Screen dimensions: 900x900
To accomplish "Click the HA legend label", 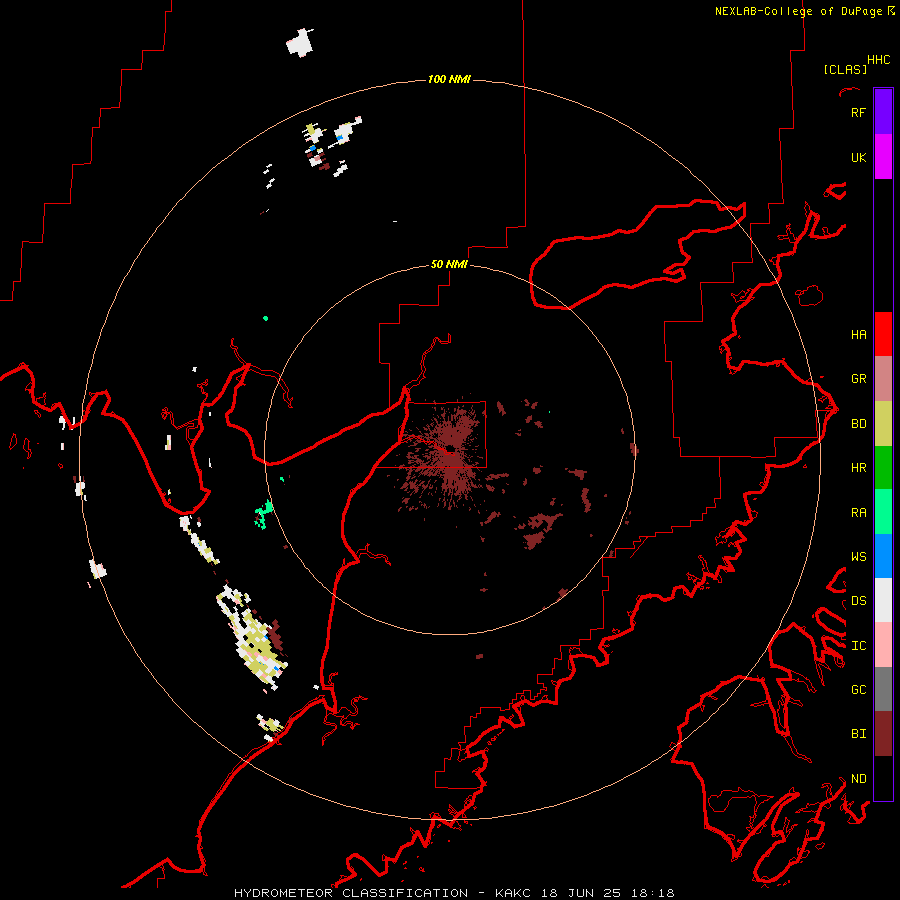I will [858, 334].
